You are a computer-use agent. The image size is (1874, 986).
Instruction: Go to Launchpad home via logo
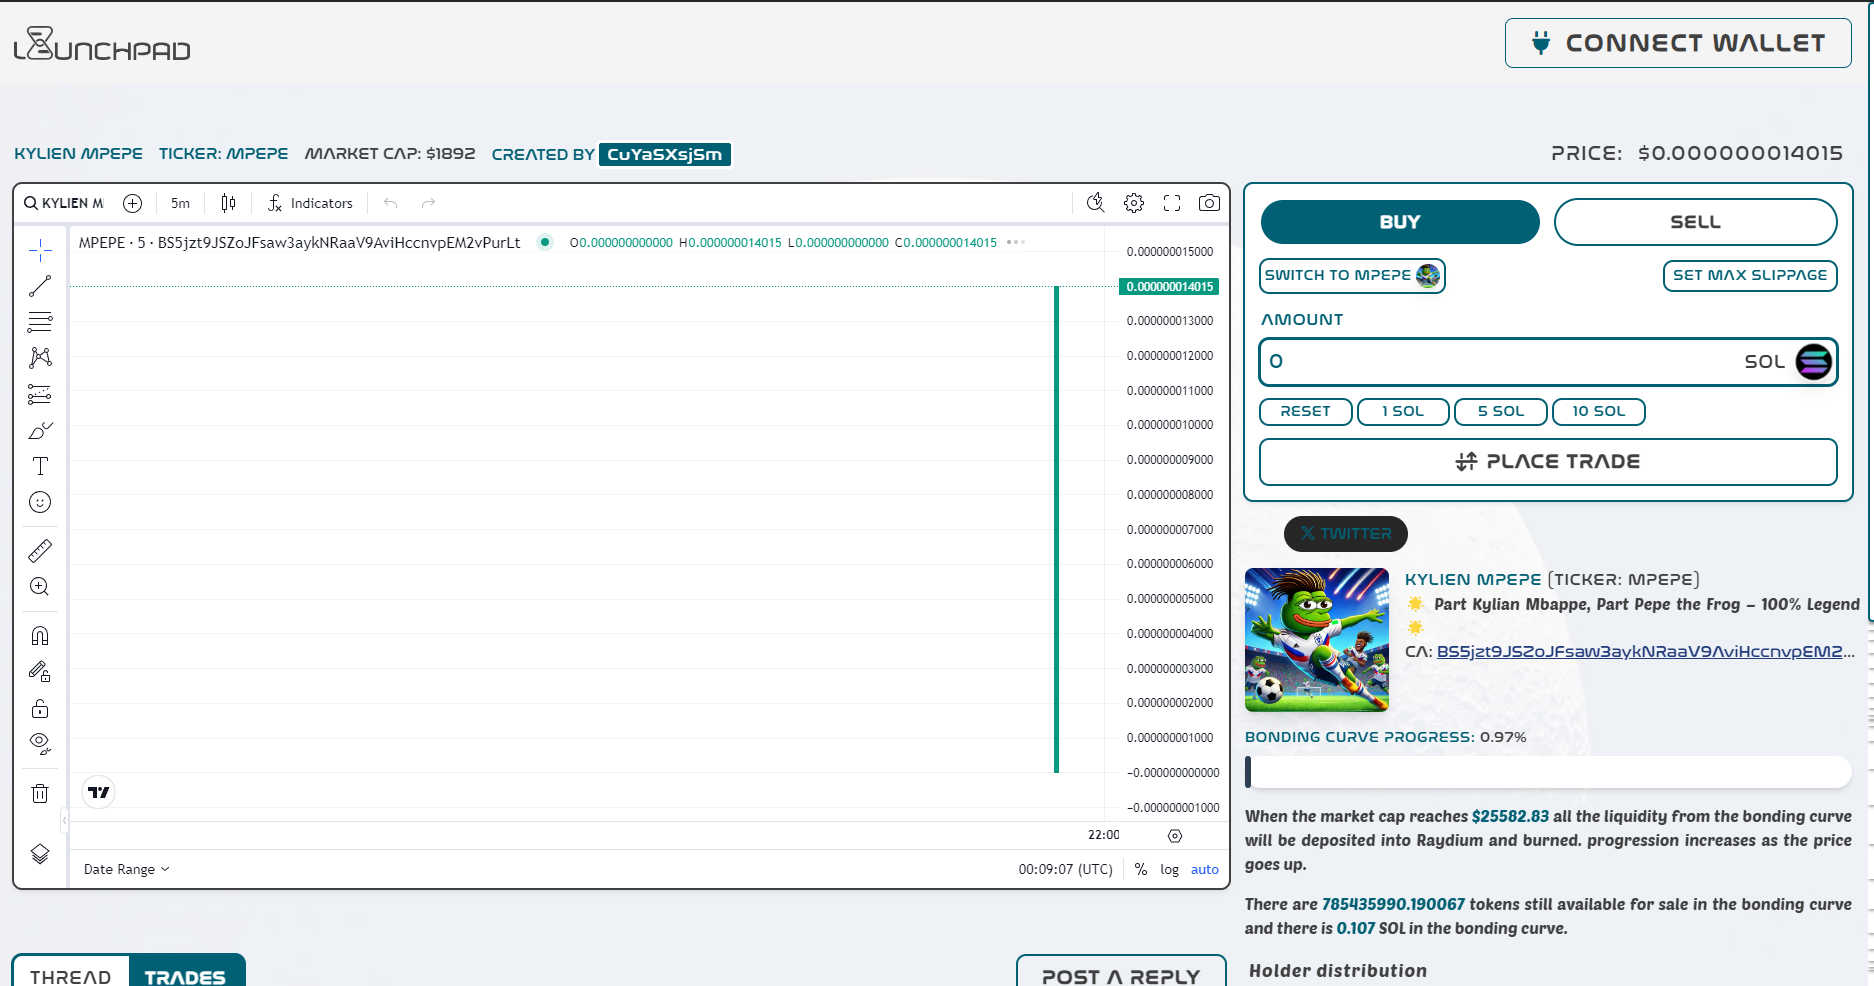(102, 44)
